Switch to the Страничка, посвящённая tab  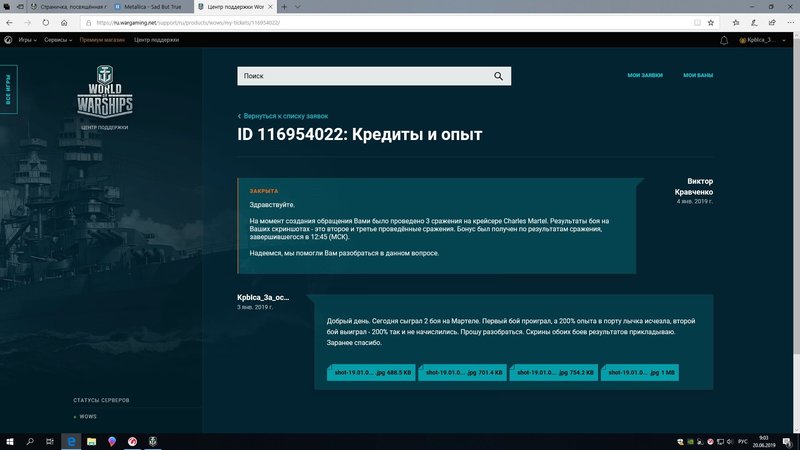point(69,7)
